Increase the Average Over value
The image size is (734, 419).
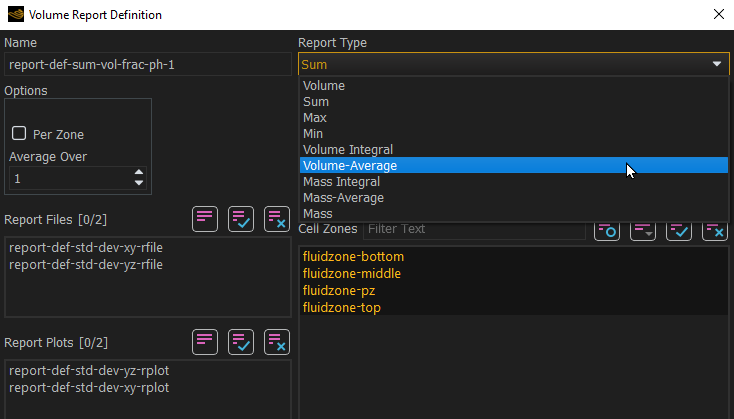pyautogui.click(x=139, y=173)
